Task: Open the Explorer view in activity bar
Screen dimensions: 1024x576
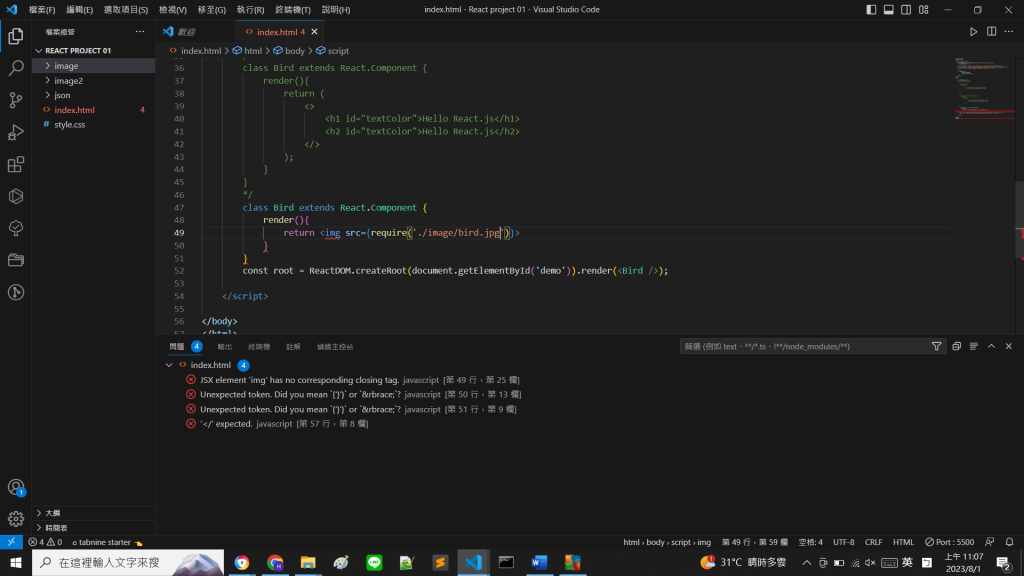Action: 16,36
